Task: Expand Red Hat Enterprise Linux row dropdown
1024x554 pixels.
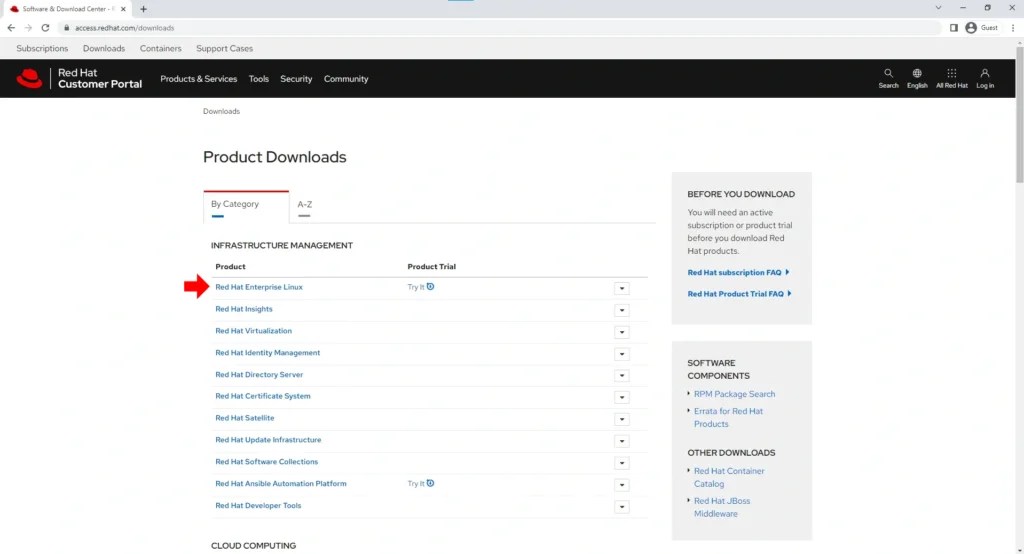Action: 622,288
